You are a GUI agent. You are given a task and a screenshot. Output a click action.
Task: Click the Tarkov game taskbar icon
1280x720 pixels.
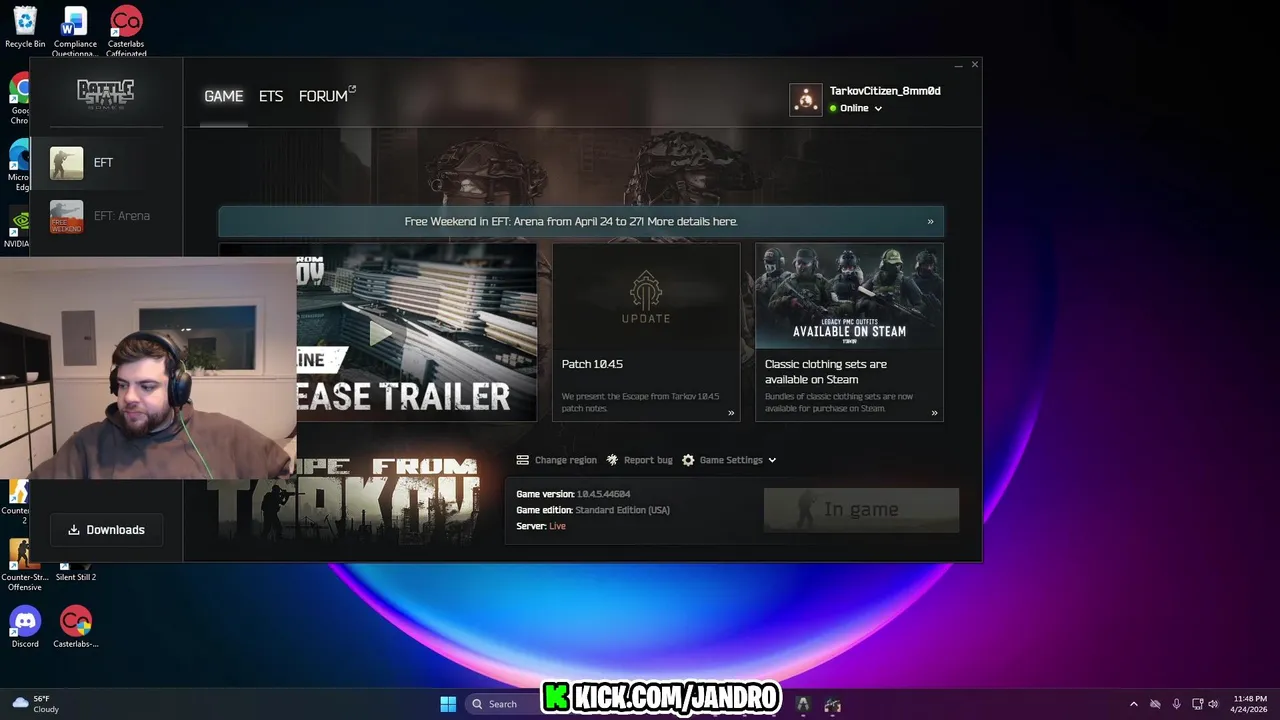832,704
